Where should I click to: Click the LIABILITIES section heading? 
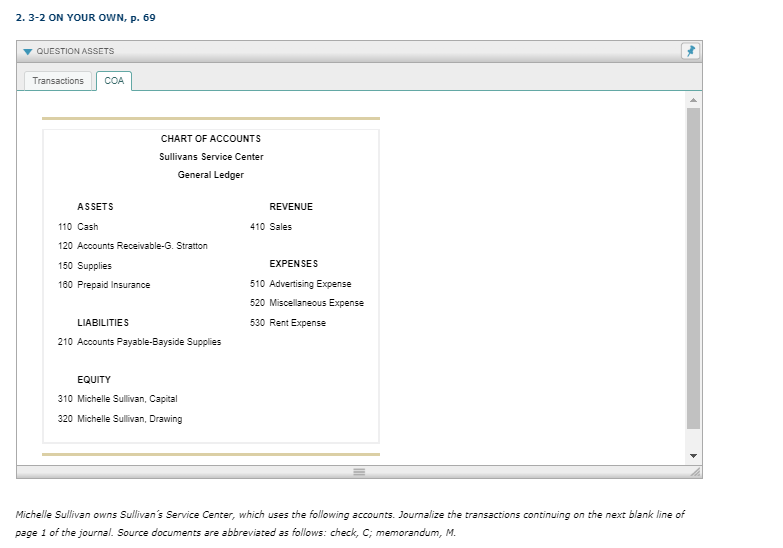pyautogui.click(x=103, y=323)
